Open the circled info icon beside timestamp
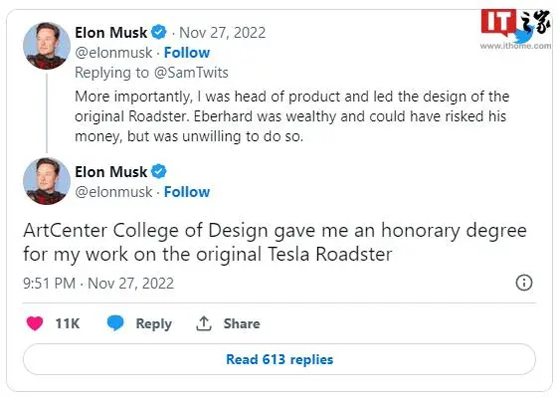 click(524, 283)
